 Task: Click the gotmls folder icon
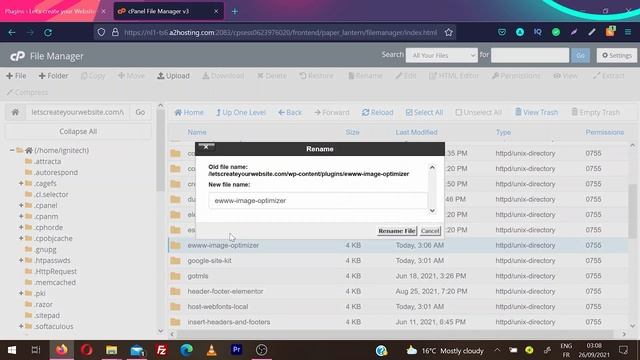click(176, 276)
